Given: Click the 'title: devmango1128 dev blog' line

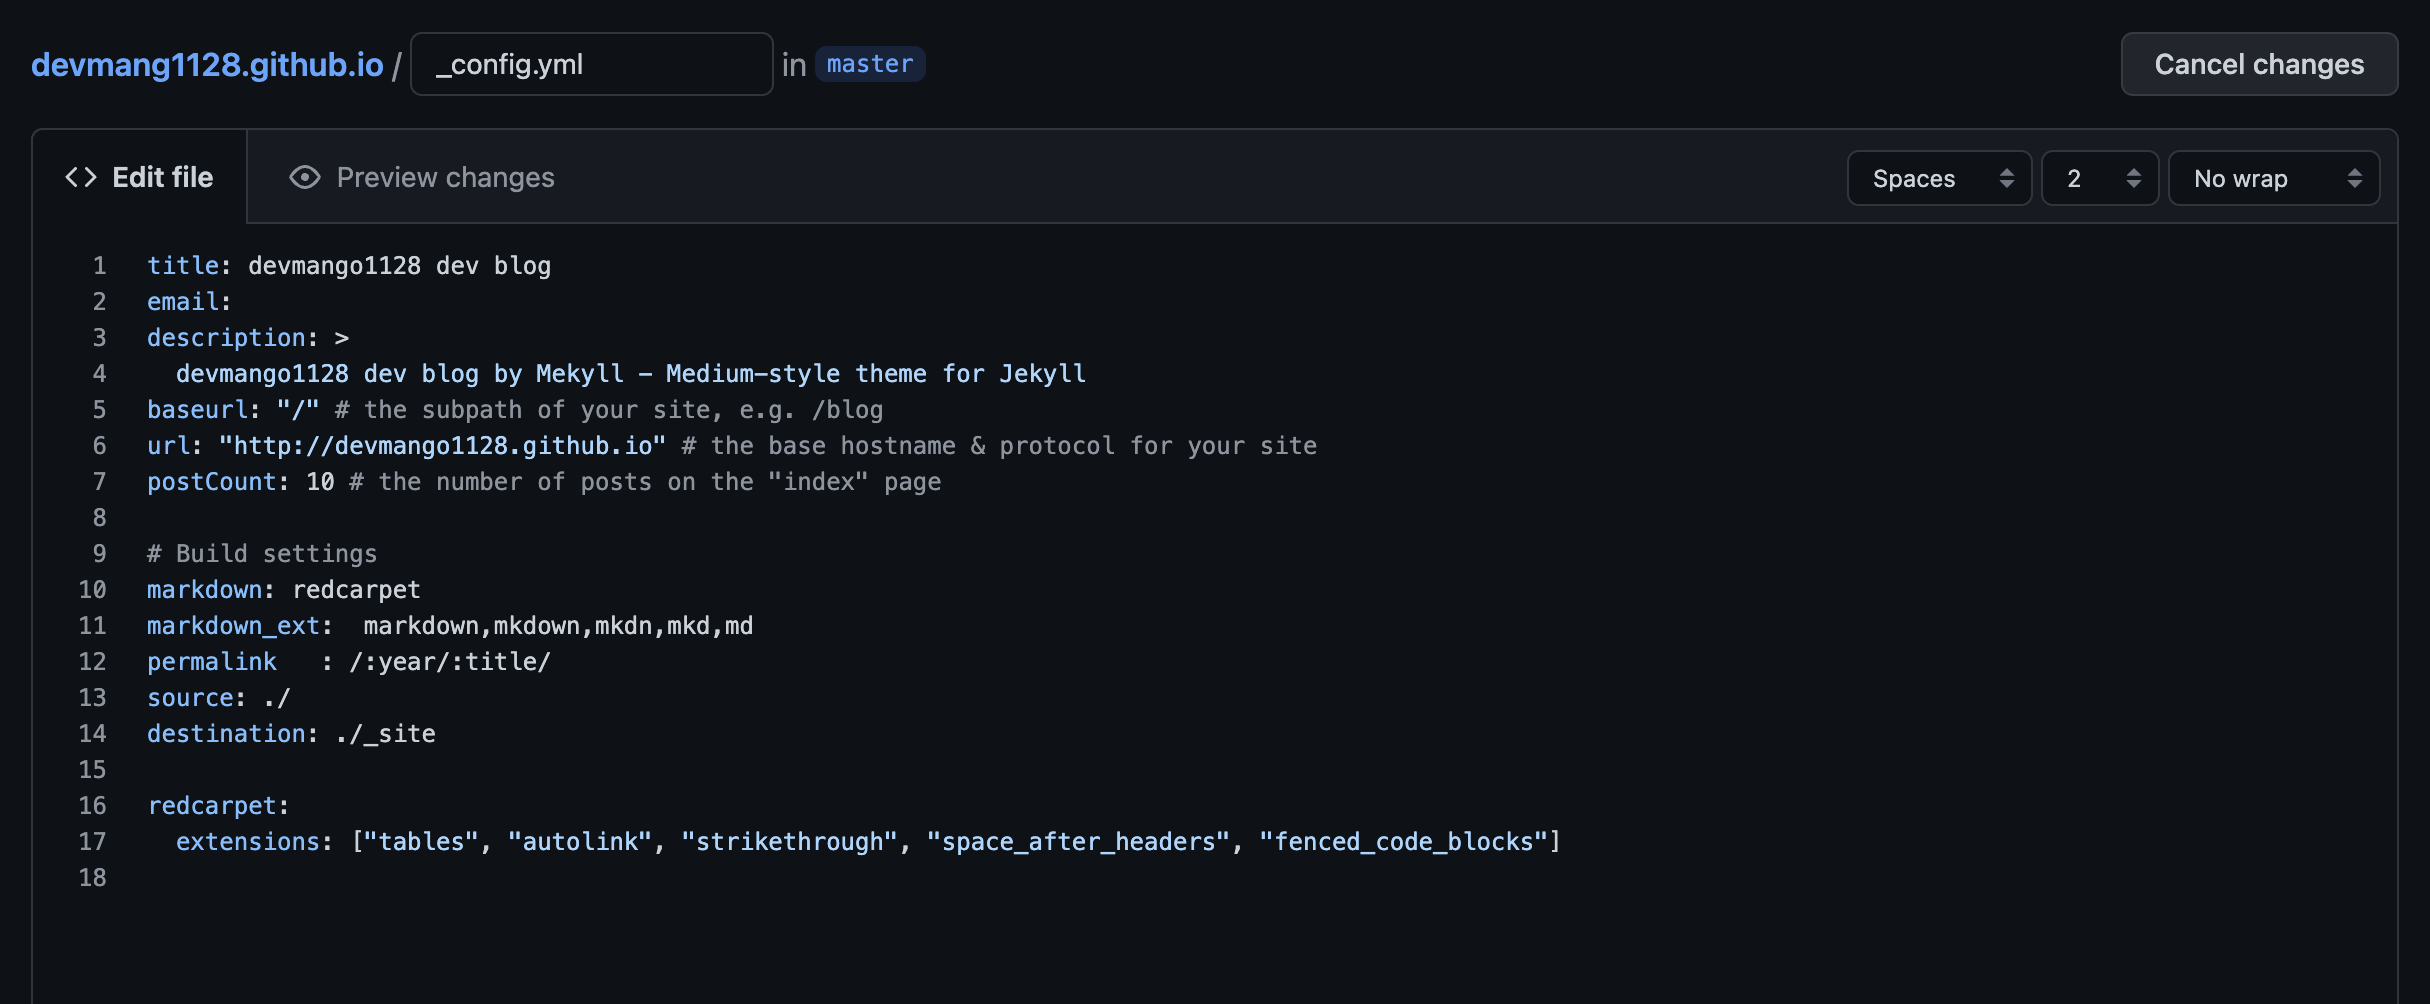Looking at the screenshot, I should pyautogui.click(x=349, y=265).
